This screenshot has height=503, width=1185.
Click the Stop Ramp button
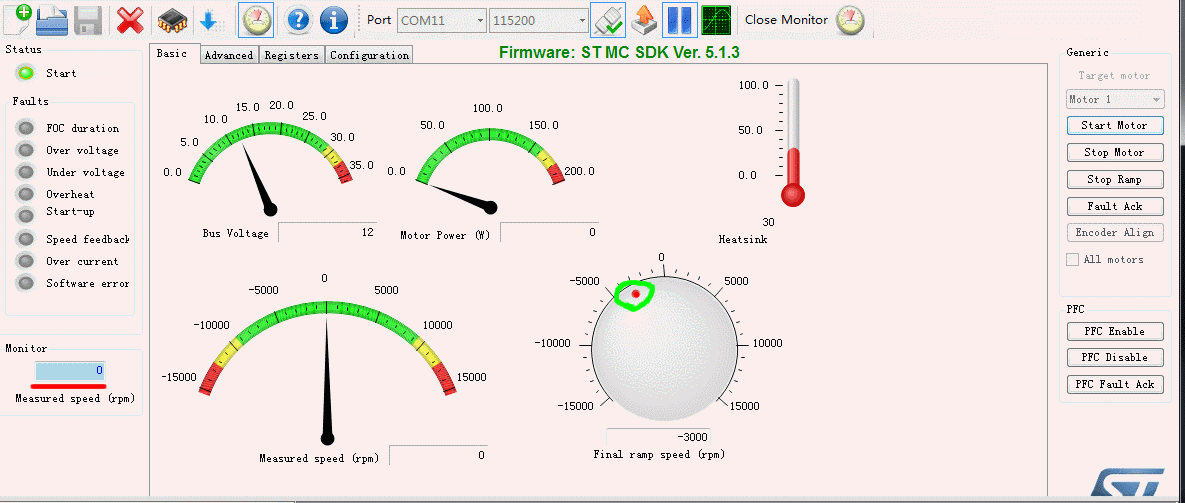(x=1115, y=180)
